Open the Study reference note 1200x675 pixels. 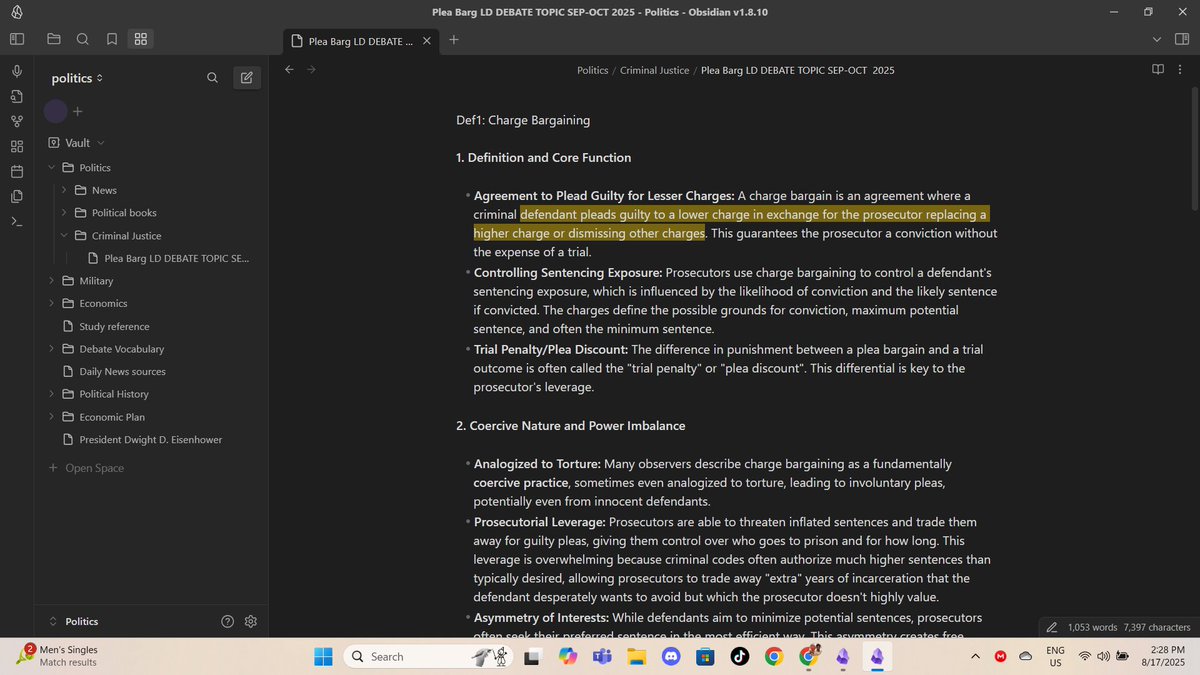click(114, 326)
